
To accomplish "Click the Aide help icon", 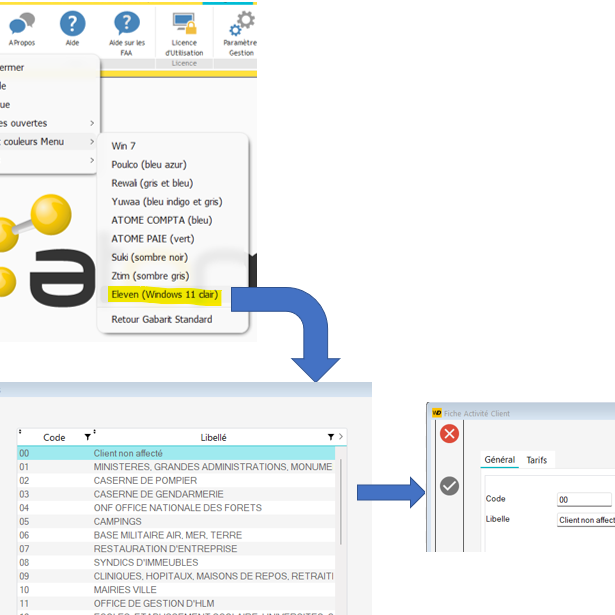I will click(x=72, y=24).
